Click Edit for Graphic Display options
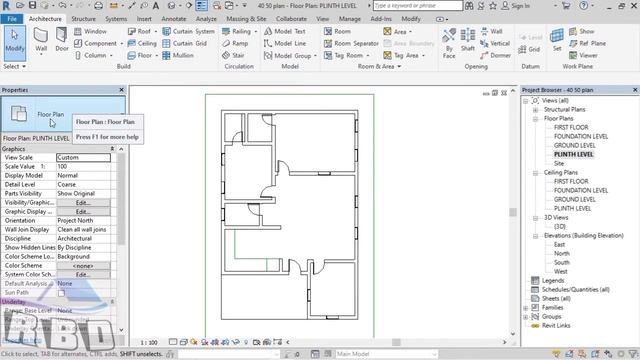Screen dimensions: 640x360 (x=83, y=212)
